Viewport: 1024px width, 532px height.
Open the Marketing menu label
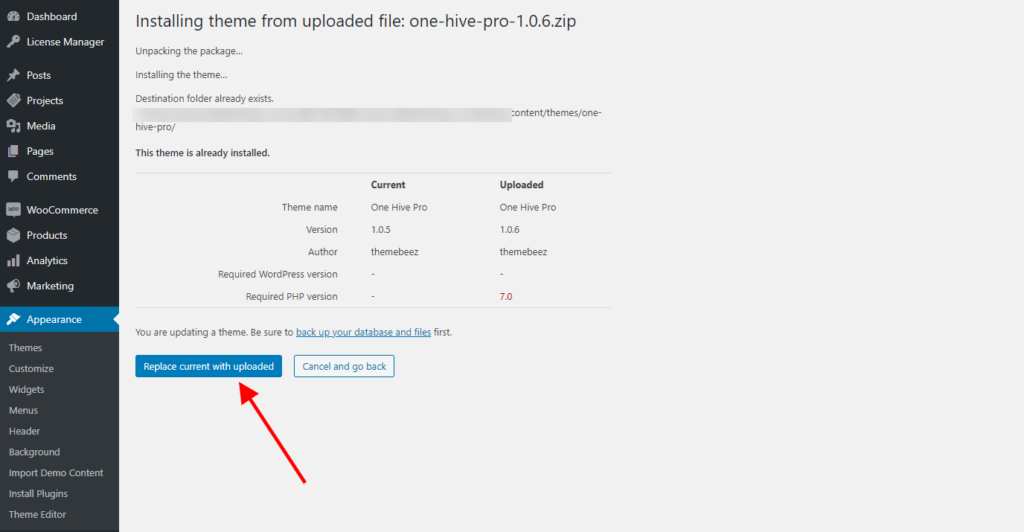tap(50, 286)
